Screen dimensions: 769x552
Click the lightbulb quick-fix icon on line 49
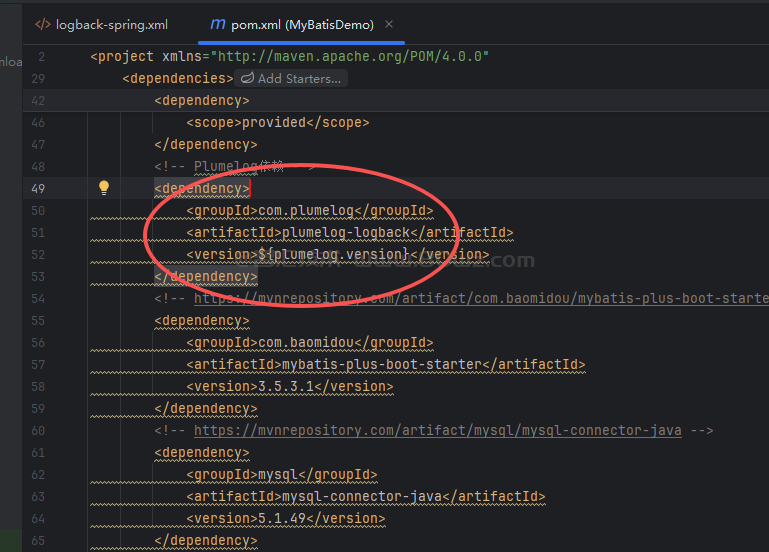pyautogui.click(x=103, y=188)
